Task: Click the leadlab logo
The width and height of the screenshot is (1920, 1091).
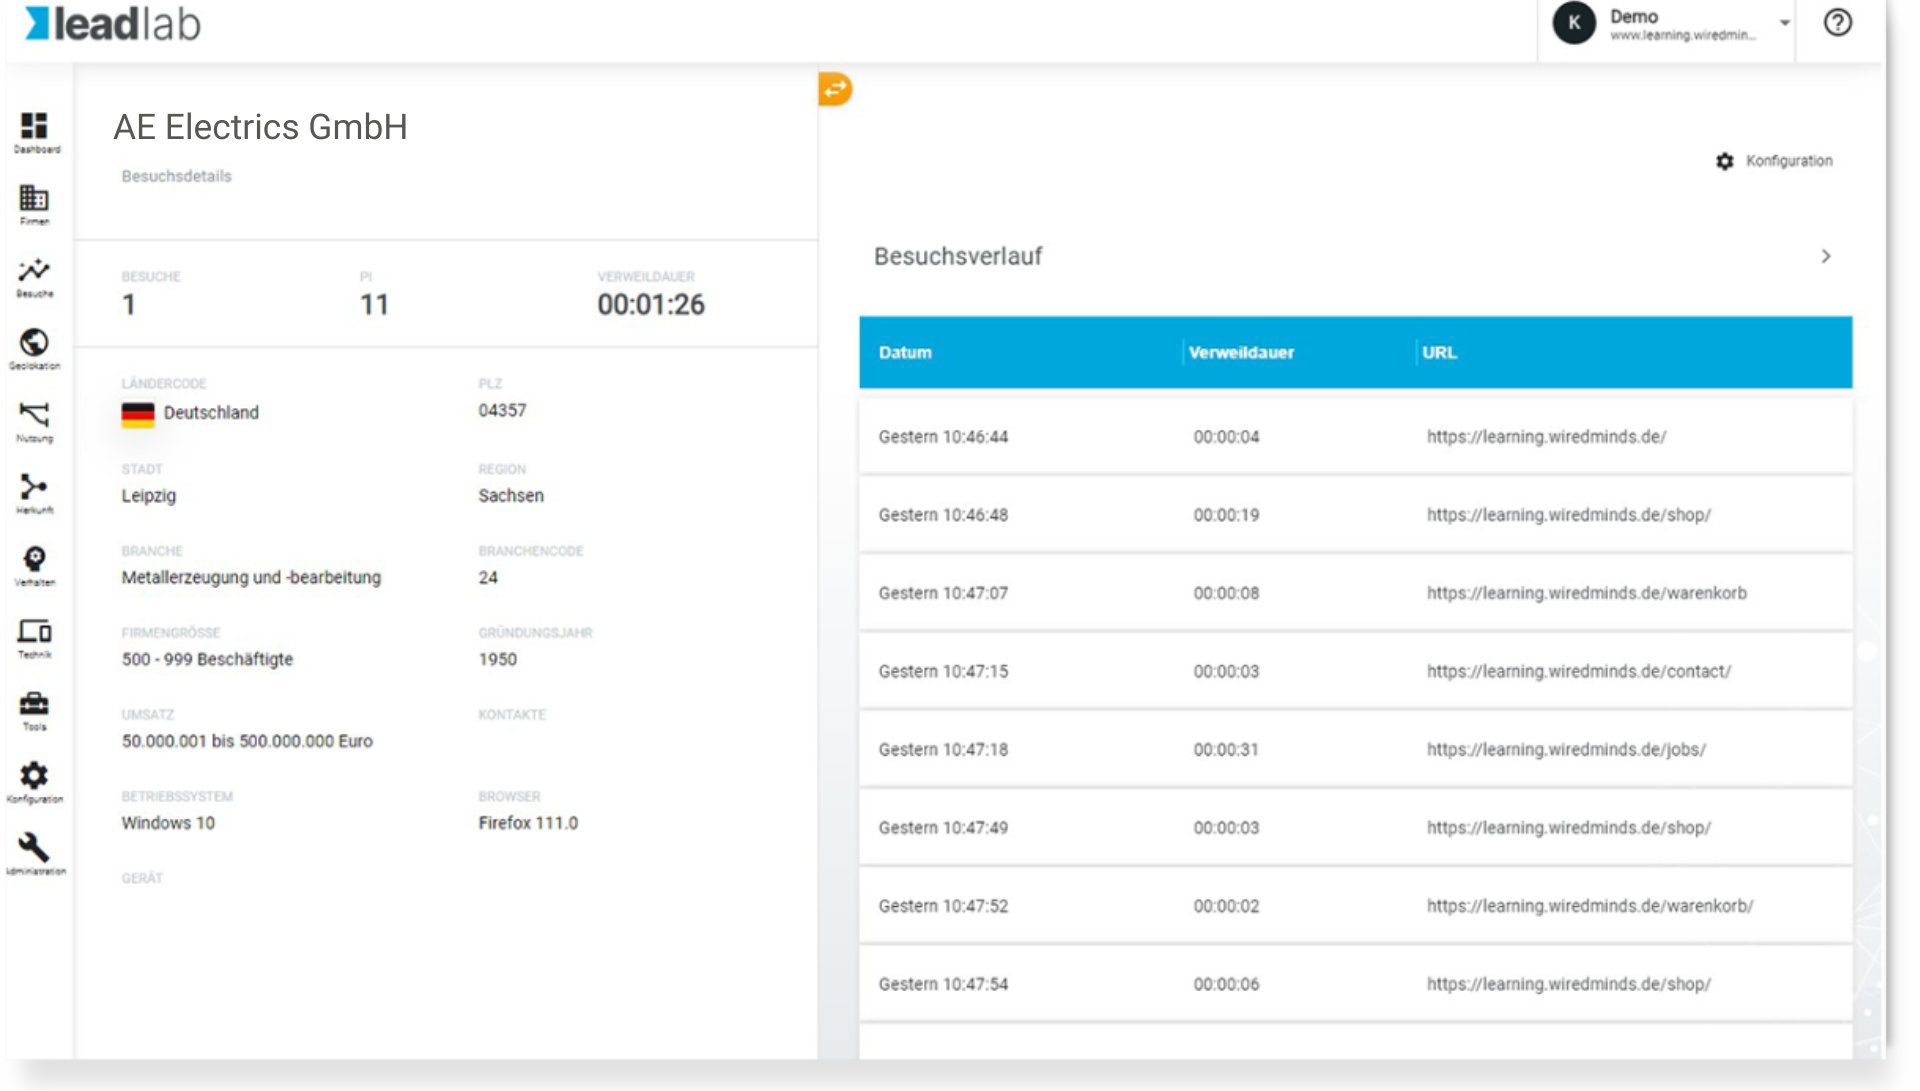Action: coord(113,24)
